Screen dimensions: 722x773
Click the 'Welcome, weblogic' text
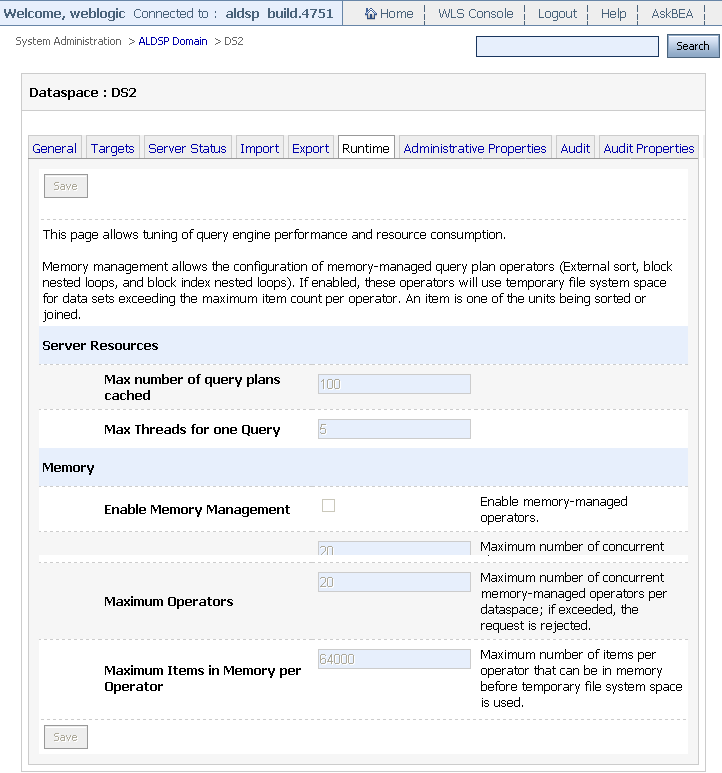click(64, 13)
